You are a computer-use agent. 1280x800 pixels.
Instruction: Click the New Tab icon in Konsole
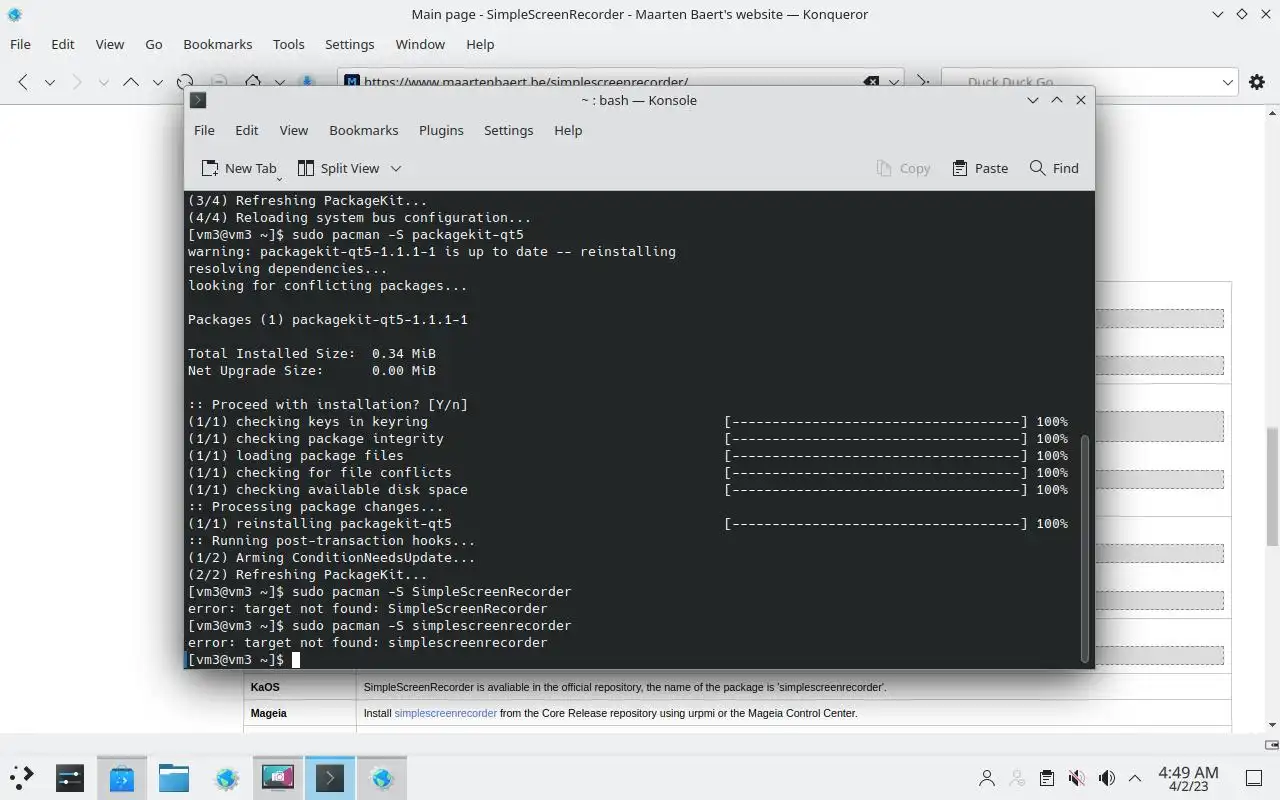click(x=210, y=168)
